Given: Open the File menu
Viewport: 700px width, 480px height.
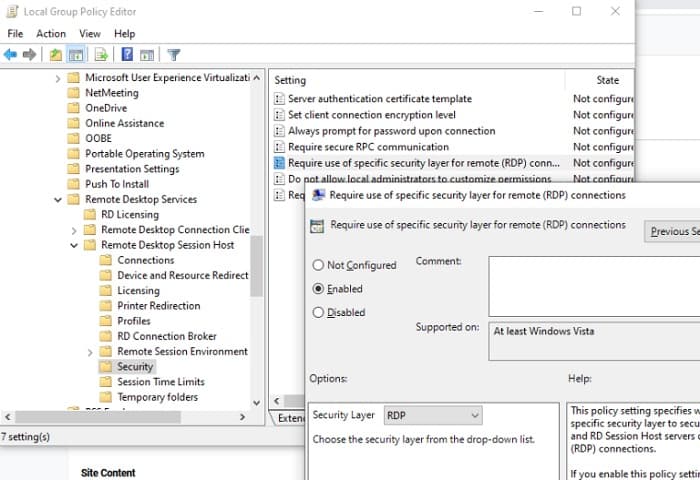Looking at the screenshot, I should [15, 34].
